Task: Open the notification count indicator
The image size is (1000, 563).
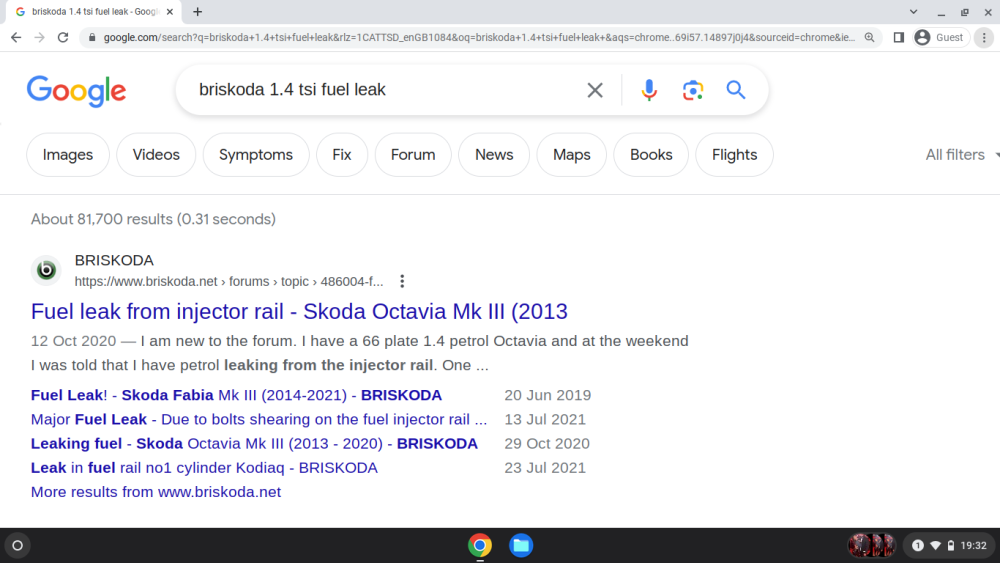Action: coord(918,545)
